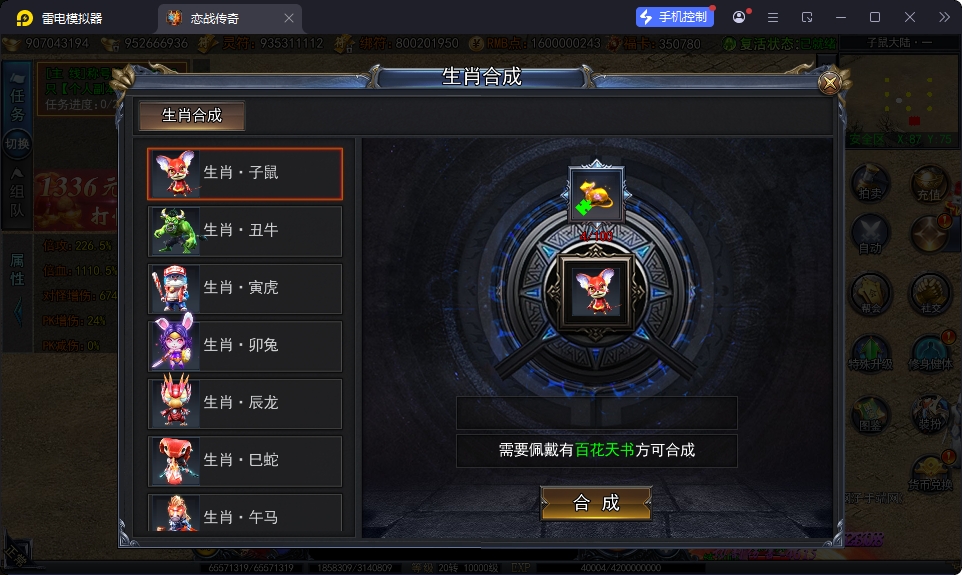Viewport: 962px width, 575px height.
Task: Pick the 生肖·午马 horse entry
Action: coord(245,513)
